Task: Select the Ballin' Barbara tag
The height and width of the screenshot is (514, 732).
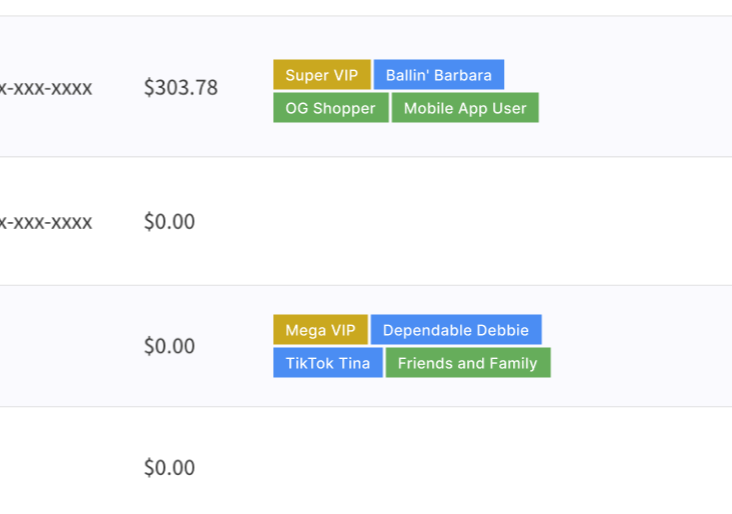Action: pos(439,75)
